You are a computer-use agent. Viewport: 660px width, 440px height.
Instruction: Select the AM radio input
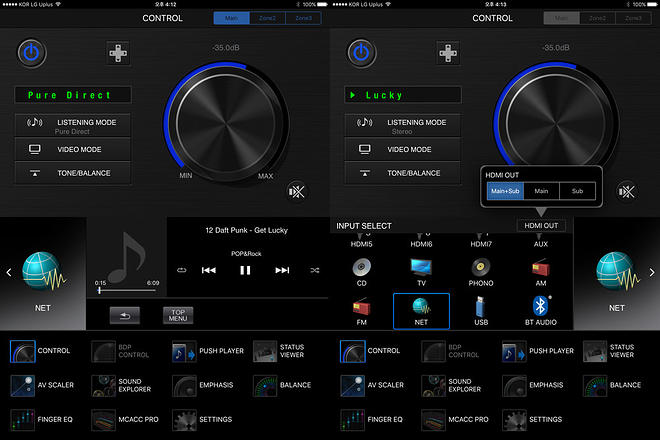click(x=541, y=268)
